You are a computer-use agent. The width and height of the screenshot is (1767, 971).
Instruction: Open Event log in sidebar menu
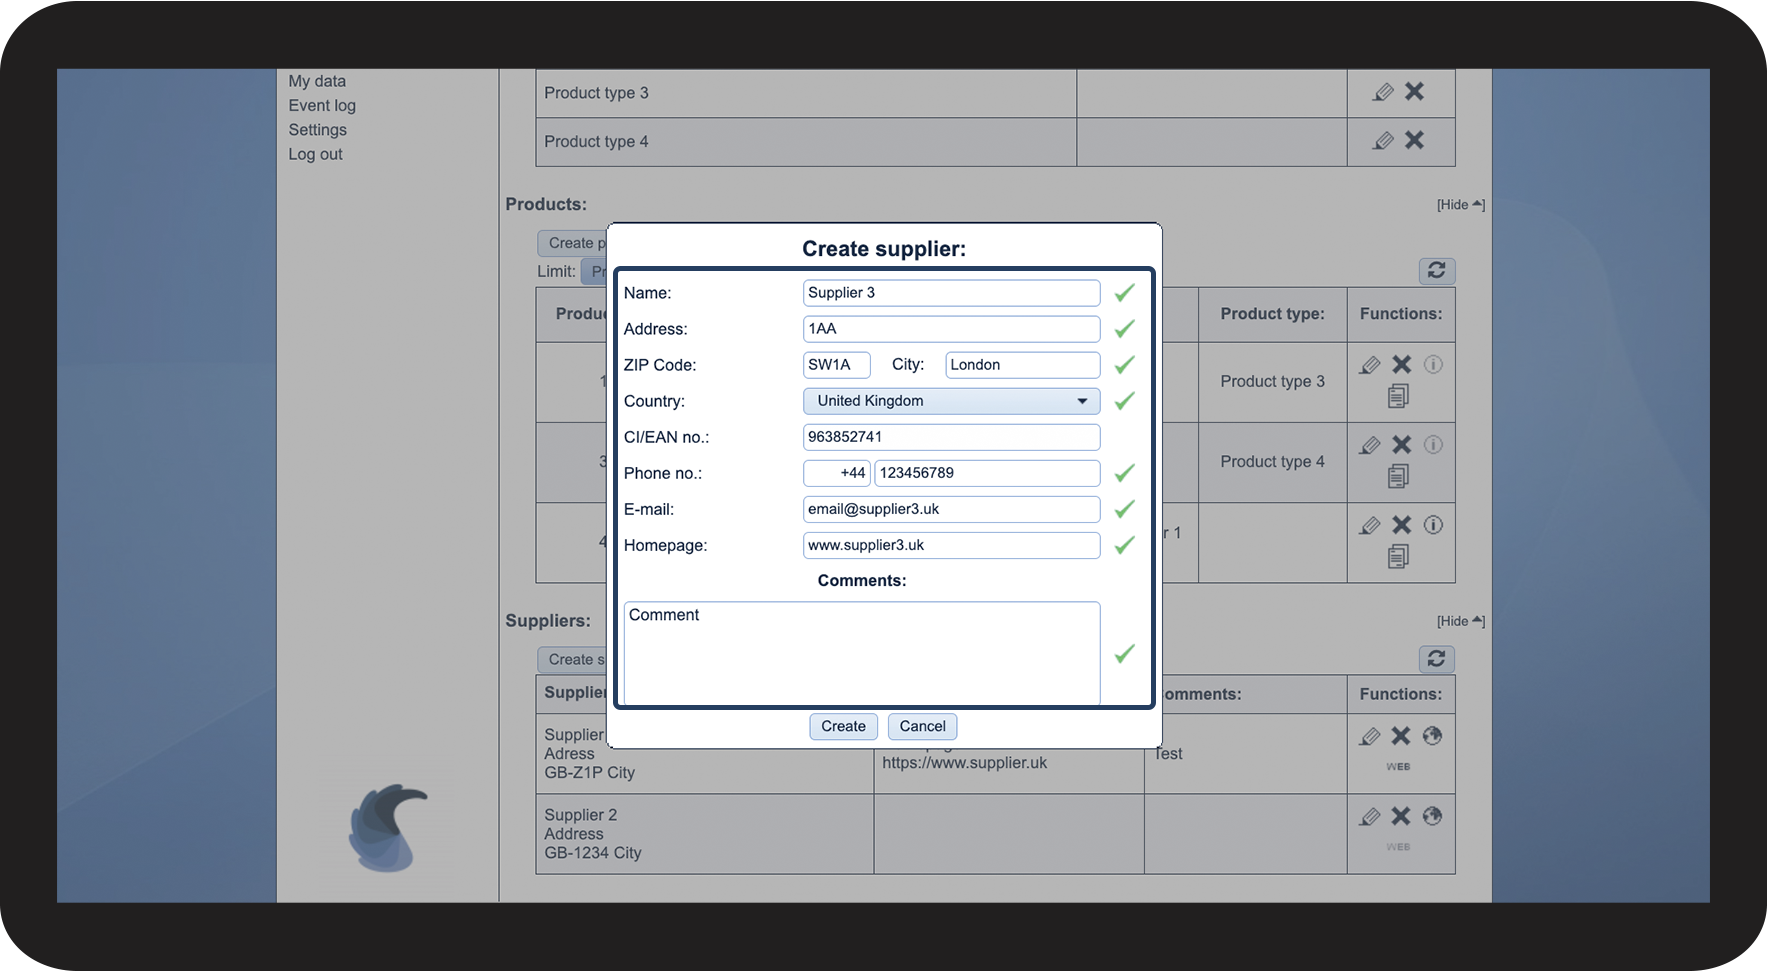[x=322, y=106]
